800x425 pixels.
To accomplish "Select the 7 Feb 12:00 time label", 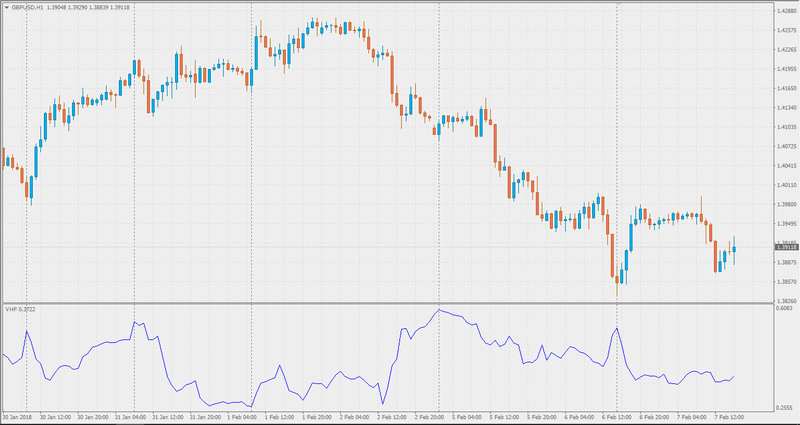I will tap(730, 416).
